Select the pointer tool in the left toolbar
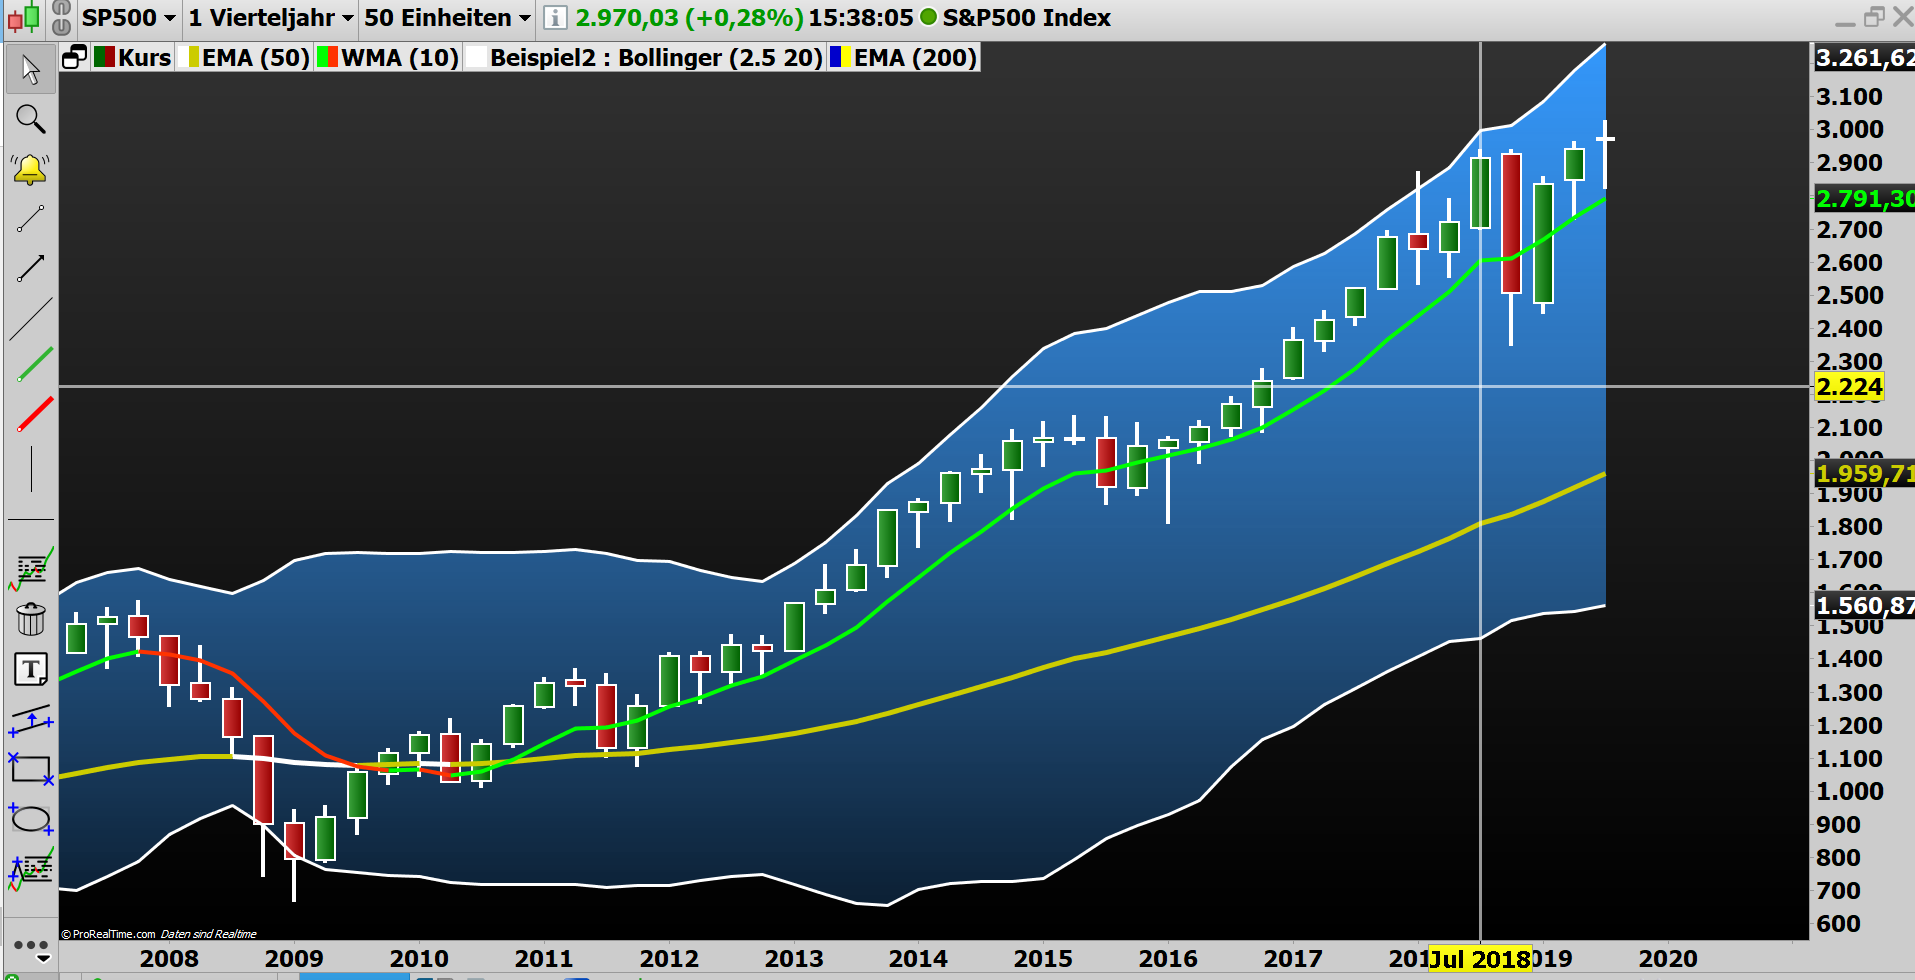The height and width of the screenshot is (980, 1915). [x=30, y=70]
